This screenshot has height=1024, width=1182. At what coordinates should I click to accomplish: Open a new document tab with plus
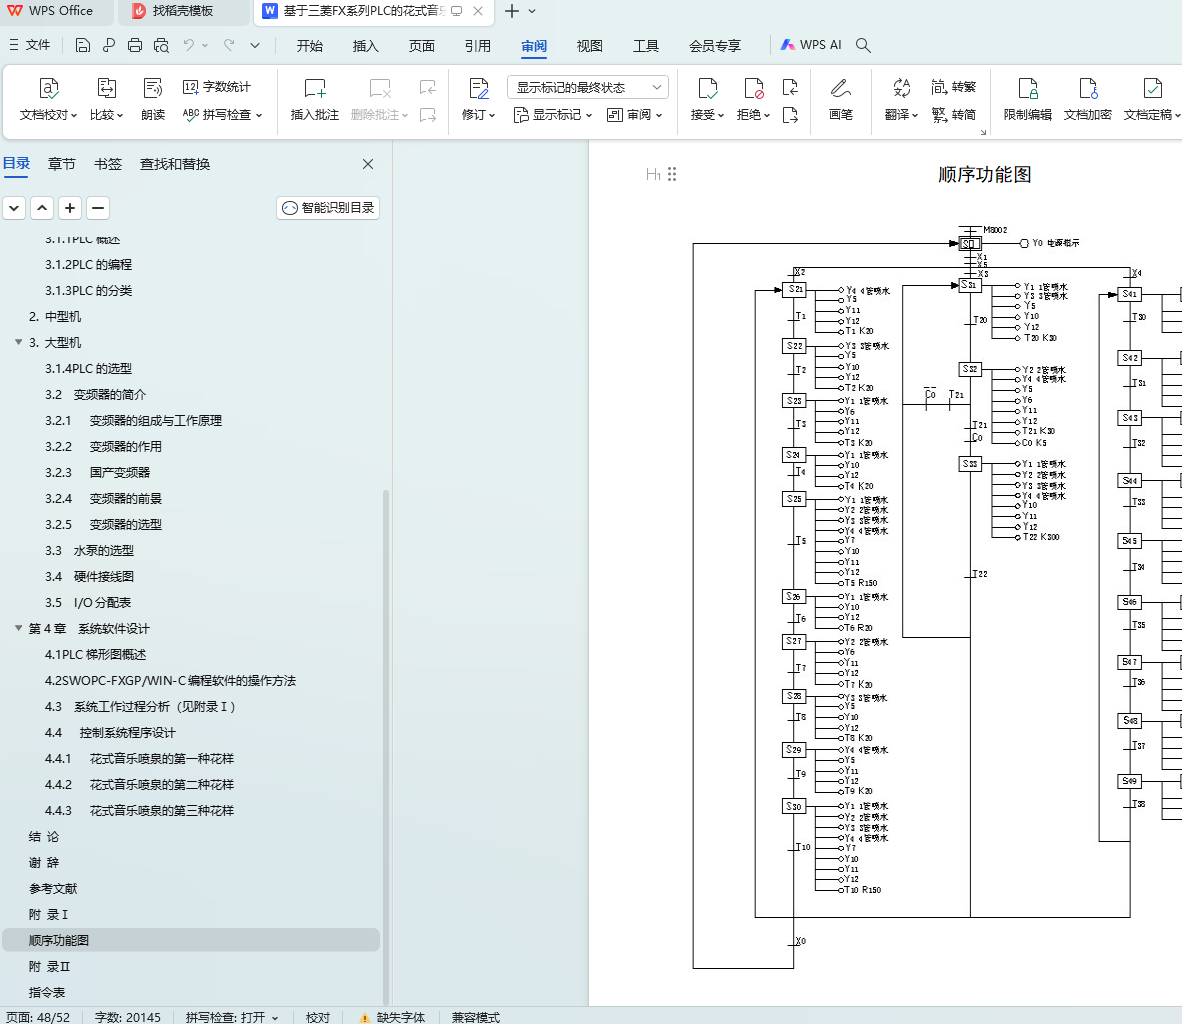coord(512,11)
